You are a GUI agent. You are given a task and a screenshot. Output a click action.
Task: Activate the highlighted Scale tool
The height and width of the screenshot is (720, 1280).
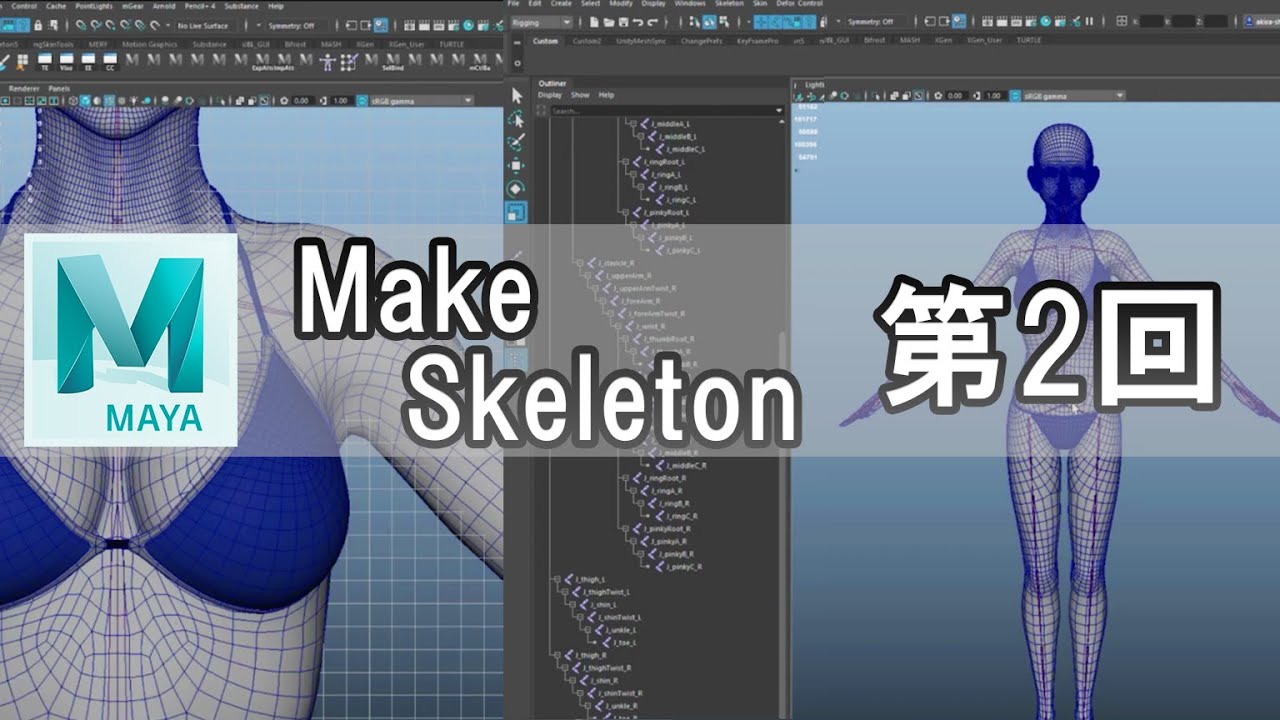[x=516, y=212]
